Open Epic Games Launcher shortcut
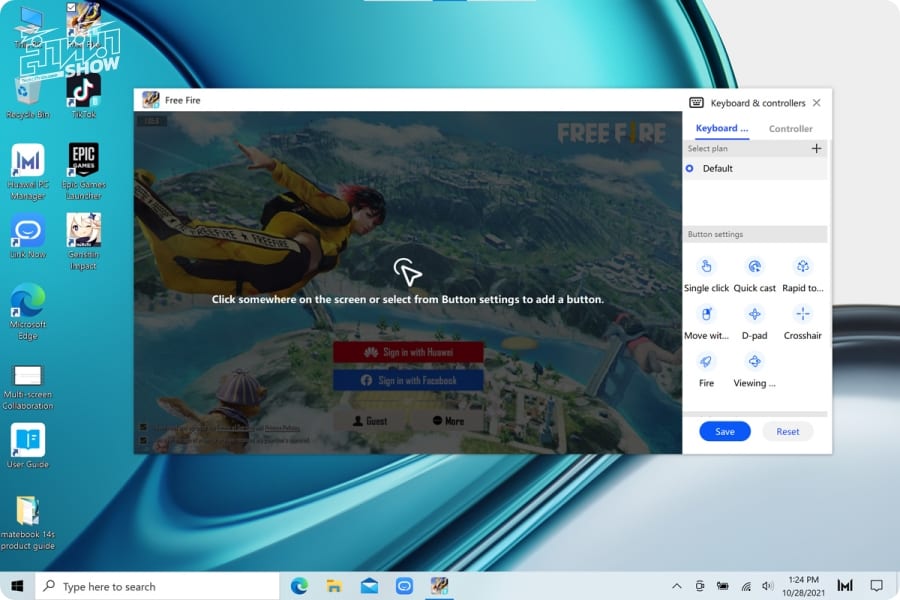Viewport: 900px width, 600px height. [x=84, y=172]
